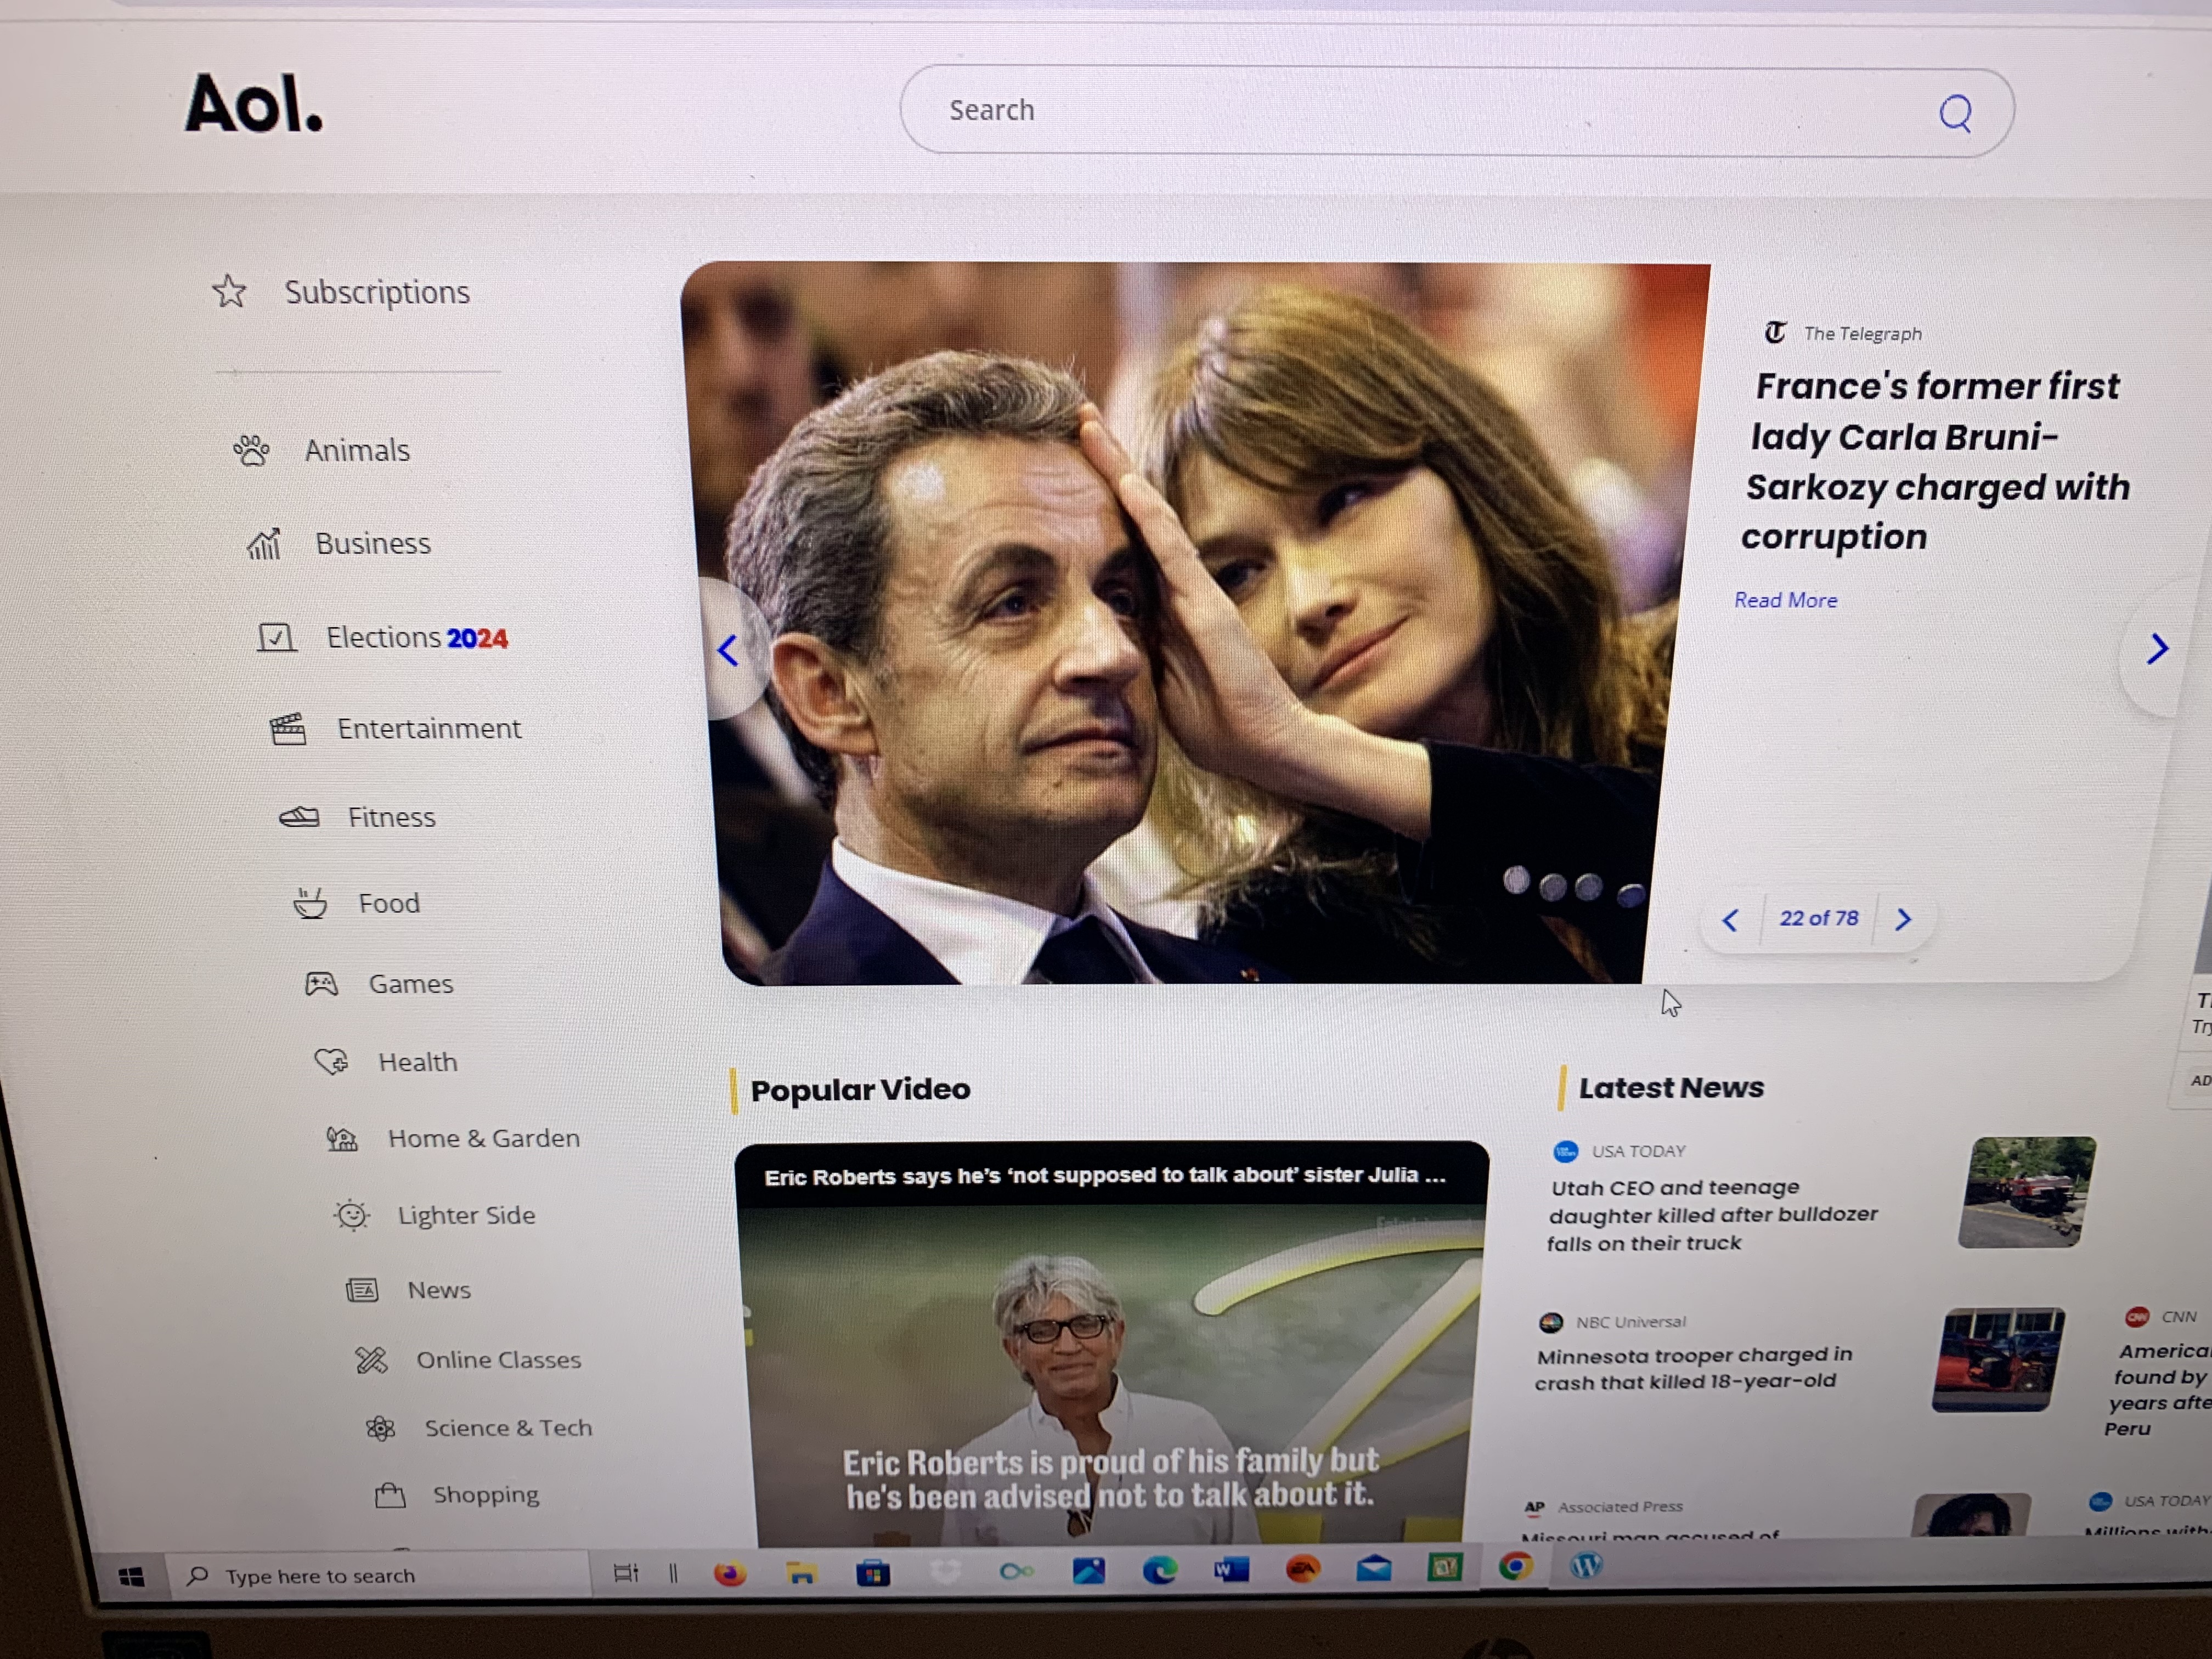Click the Science & Tech atom icon

pyautogui.click(x=380, y=1428)
